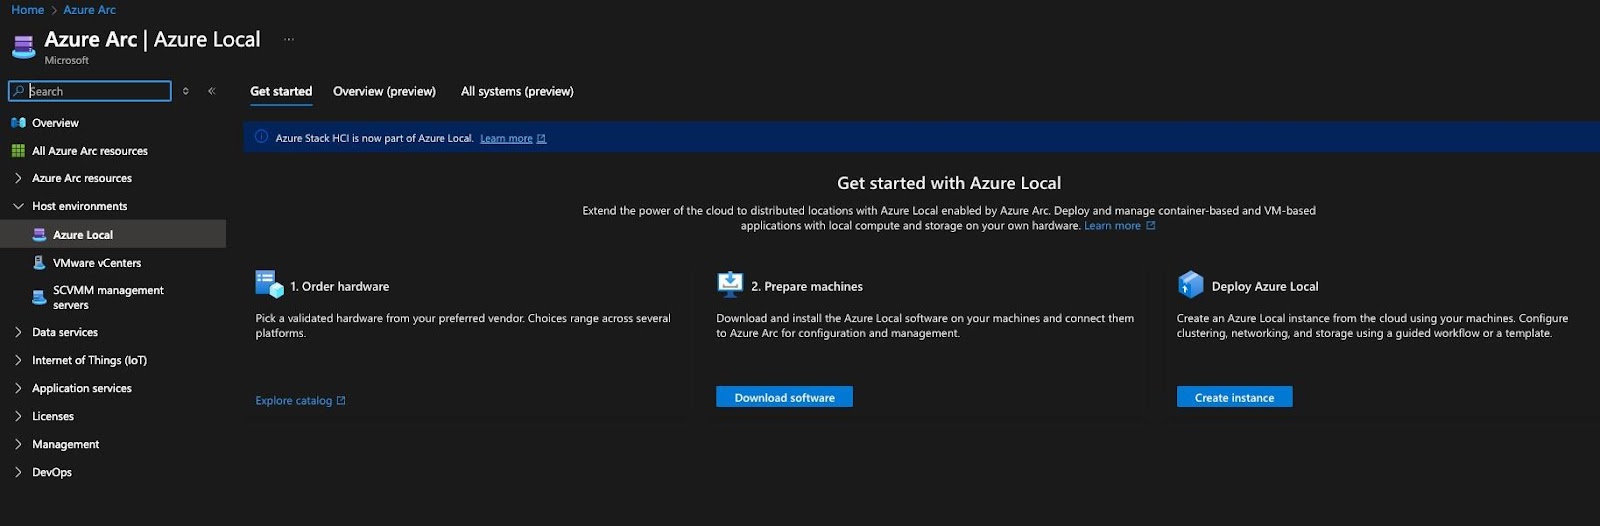Screen dimensions: 1600x526
Task: Click external link icon after description Learn more
Action: 1150,226
